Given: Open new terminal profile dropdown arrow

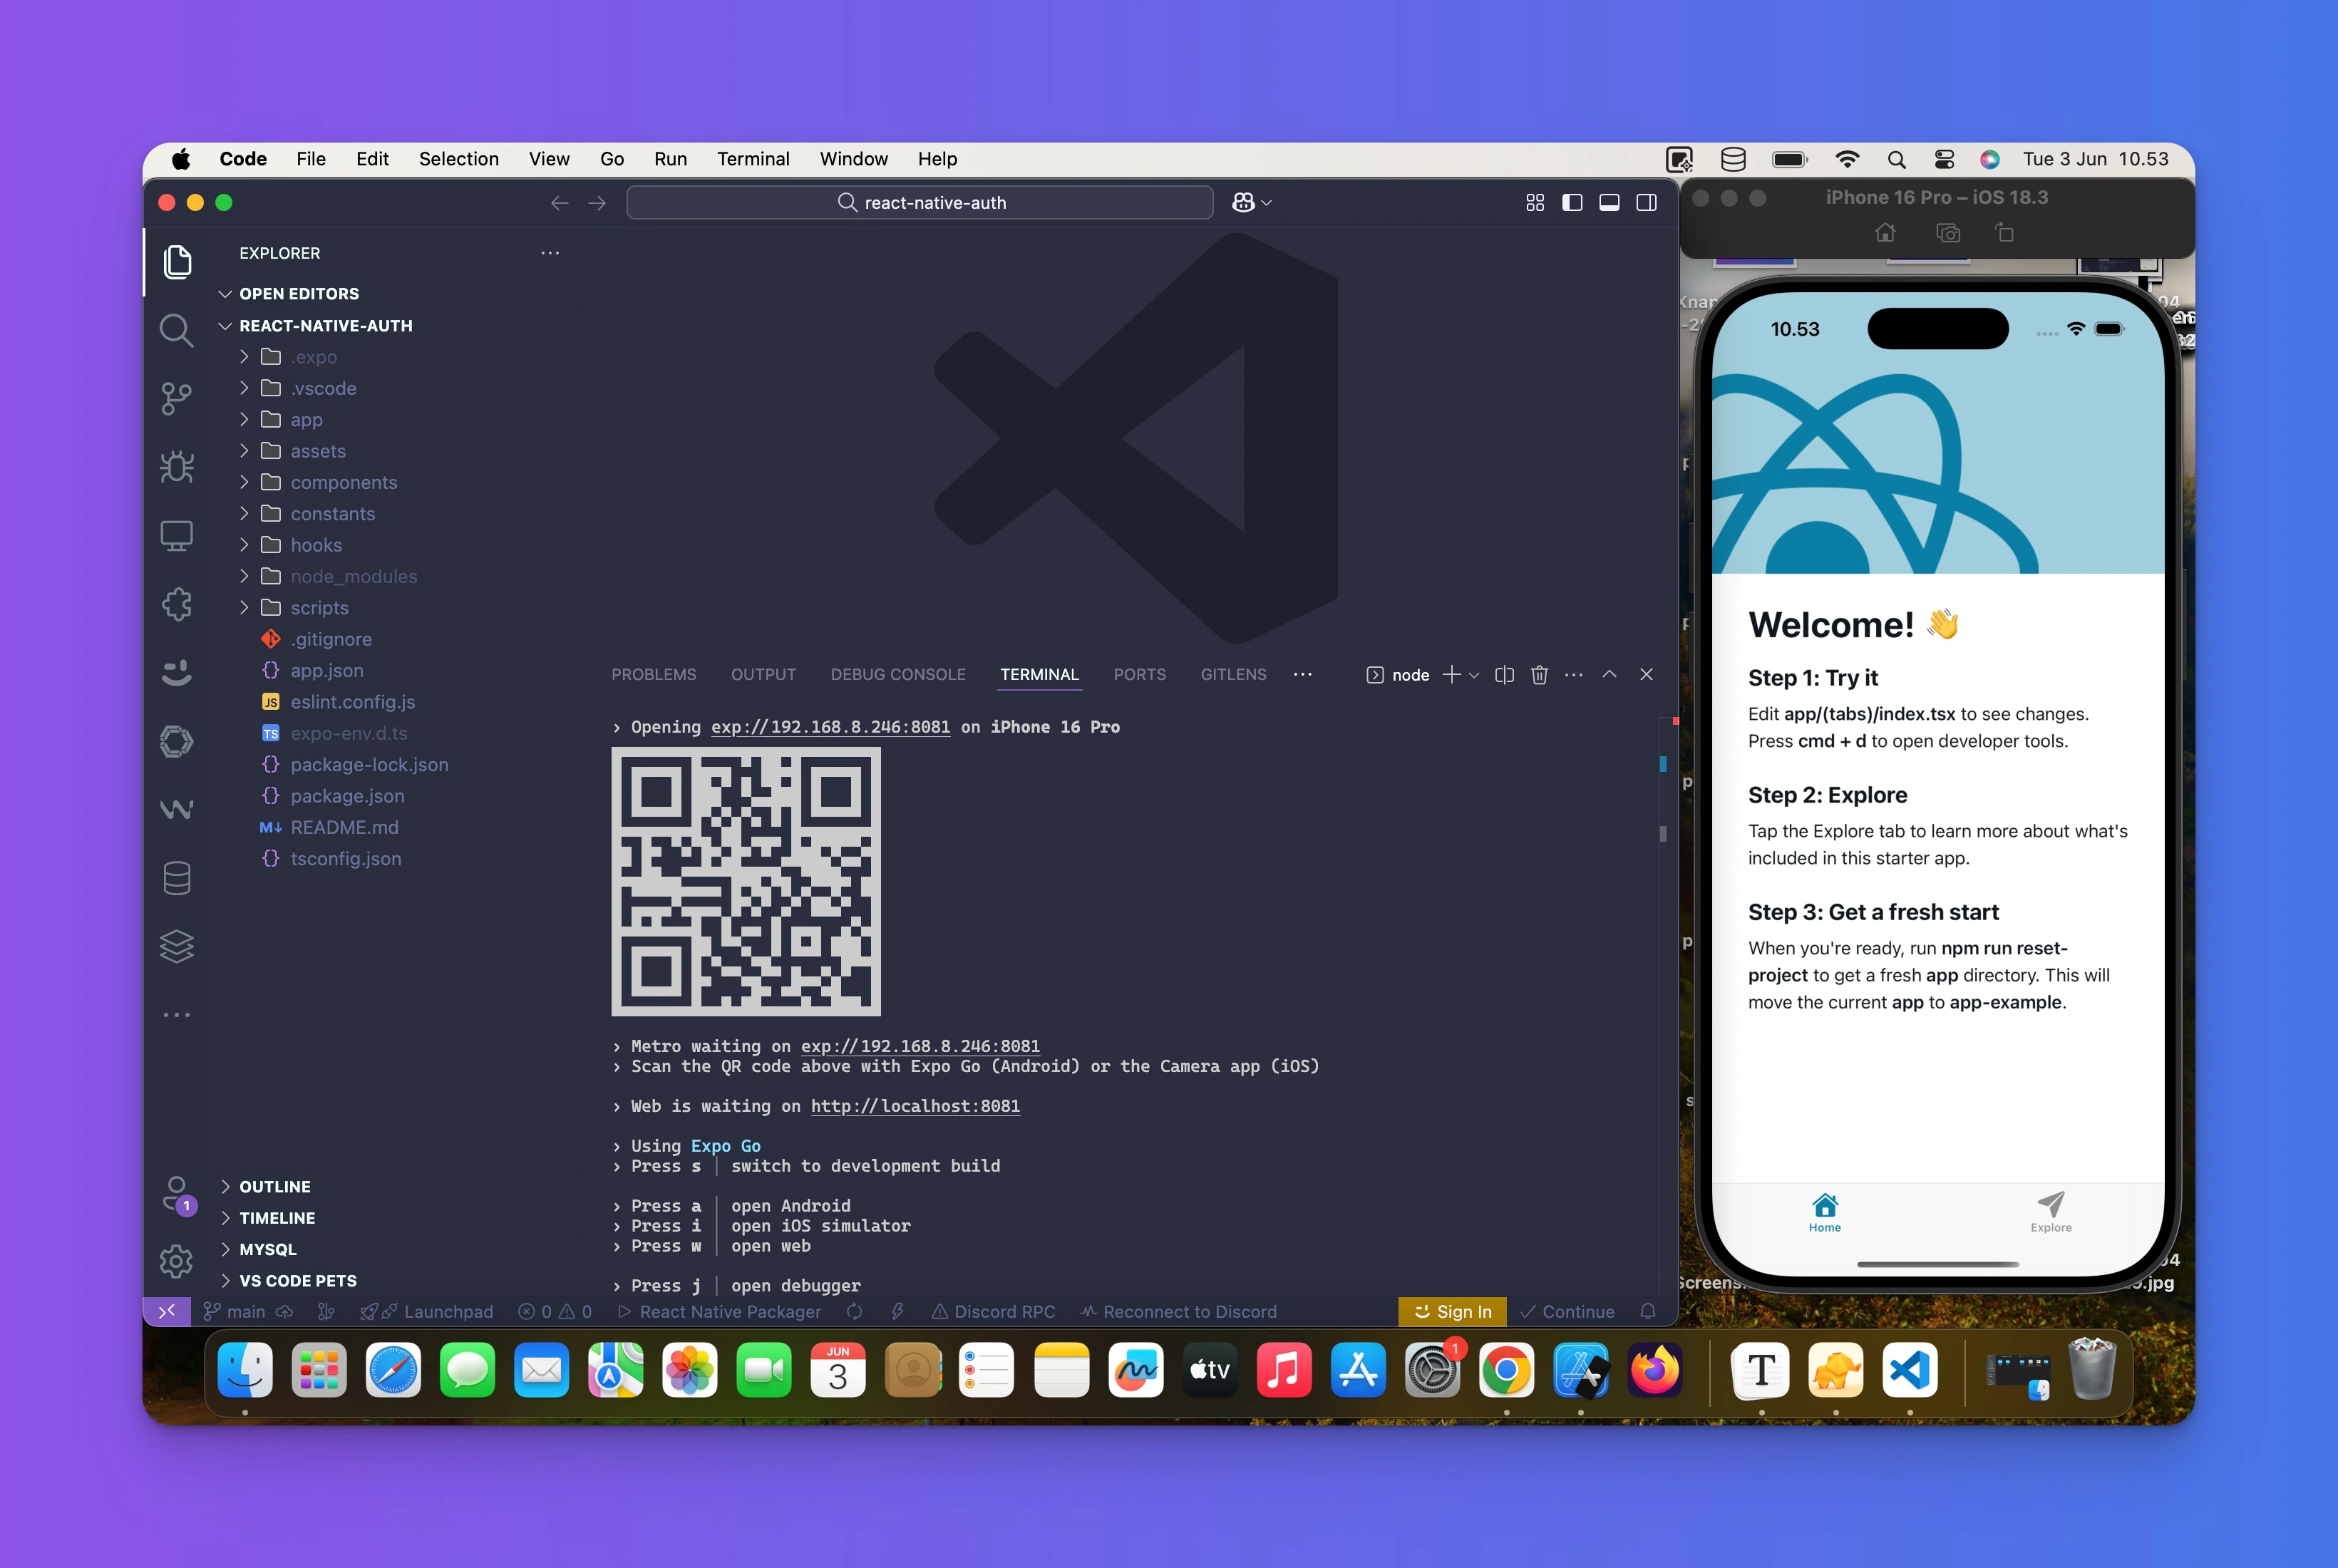Looking at the screenshot, I should click(1474, 675).
